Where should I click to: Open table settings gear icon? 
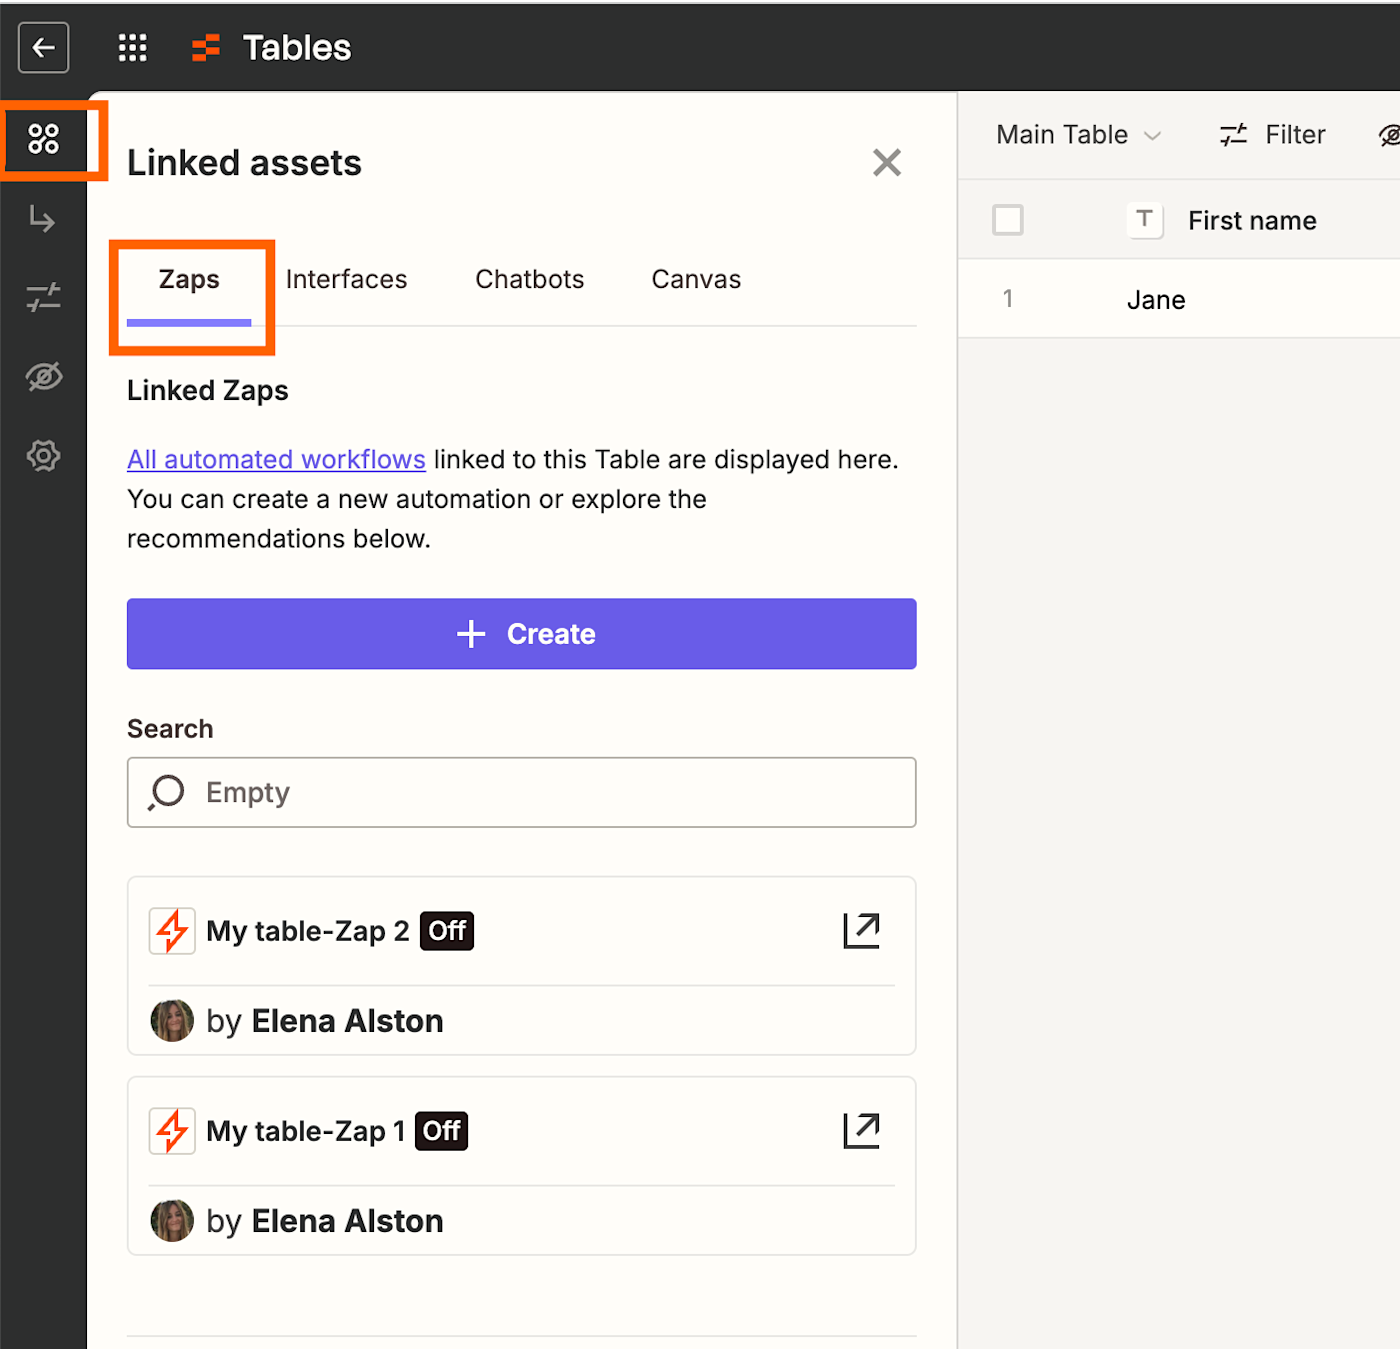tap(43, 456)
